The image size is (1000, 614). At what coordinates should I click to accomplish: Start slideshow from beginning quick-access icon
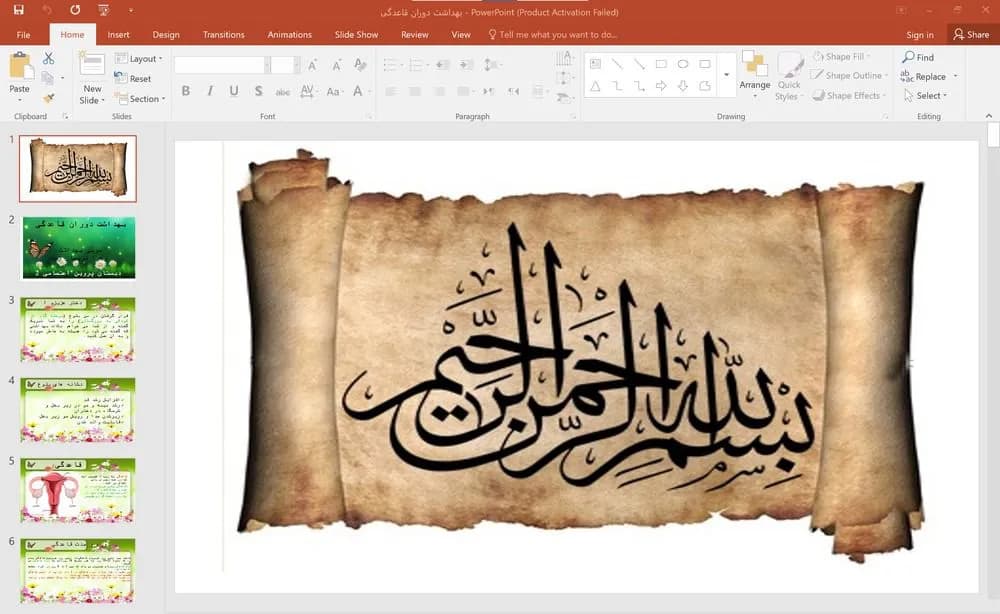pyautogui.click(x=103, y=10)
